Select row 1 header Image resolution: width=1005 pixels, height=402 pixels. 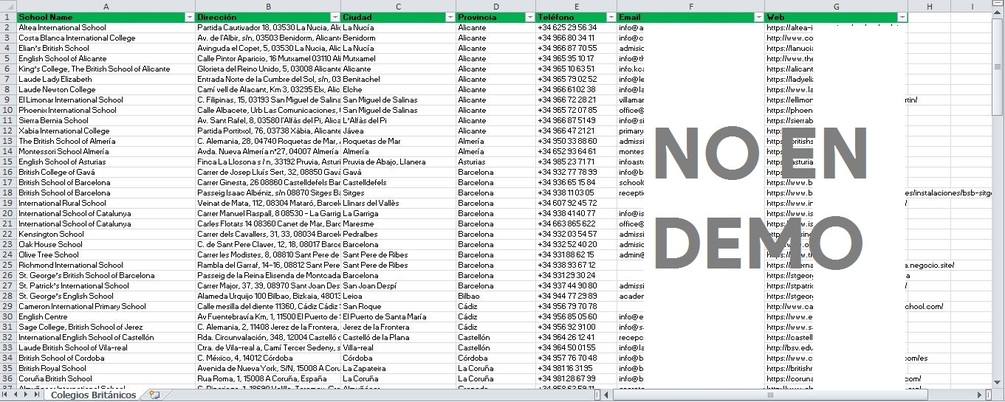click(x=8, y=17)
